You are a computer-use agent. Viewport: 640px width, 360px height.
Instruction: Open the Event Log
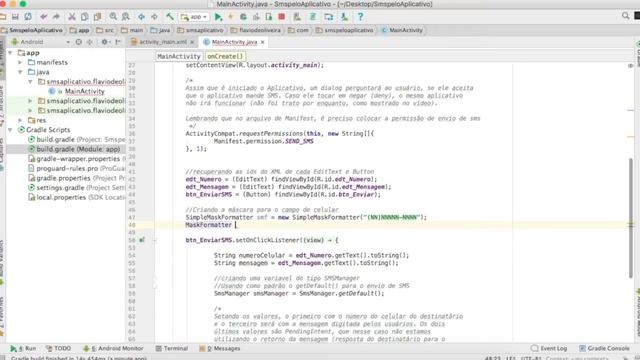549,349
